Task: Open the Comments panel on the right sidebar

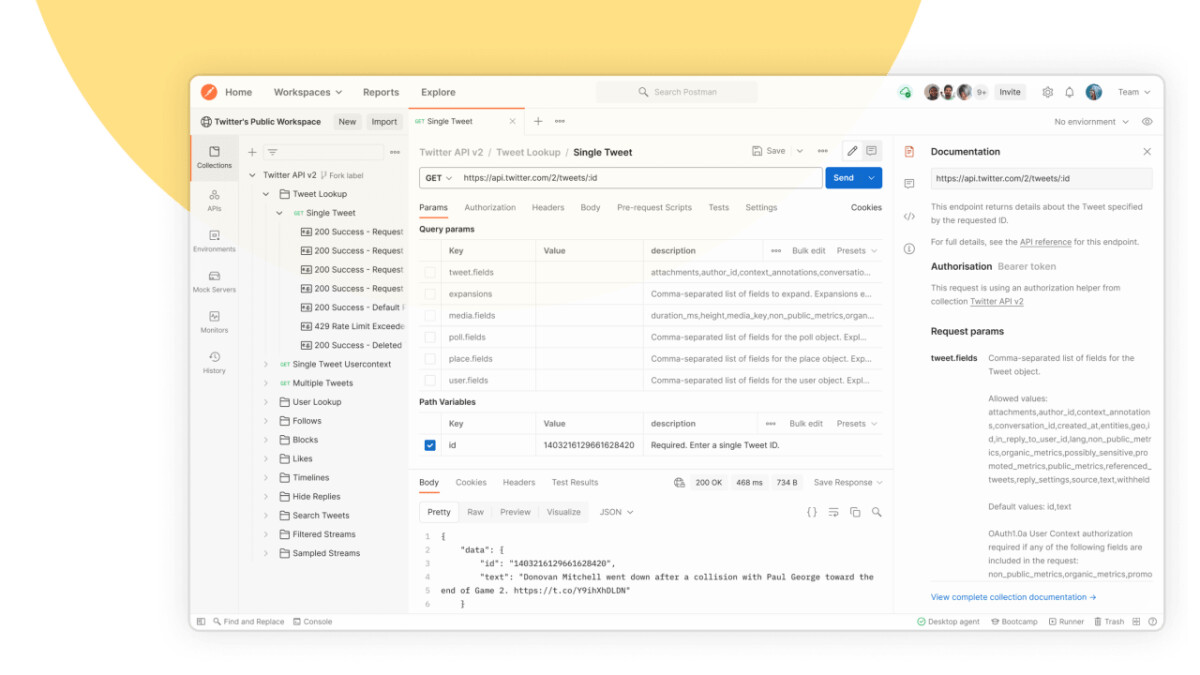Action: tap(909, 183)
